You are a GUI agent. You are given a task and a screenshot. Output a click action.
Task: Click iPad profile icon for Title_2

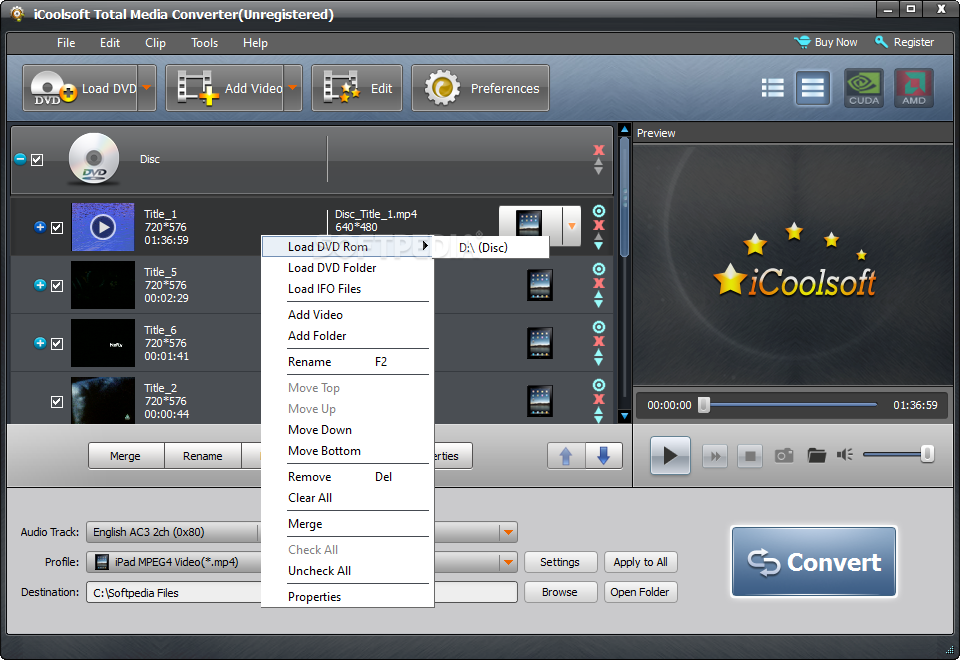tap(539, 401)
